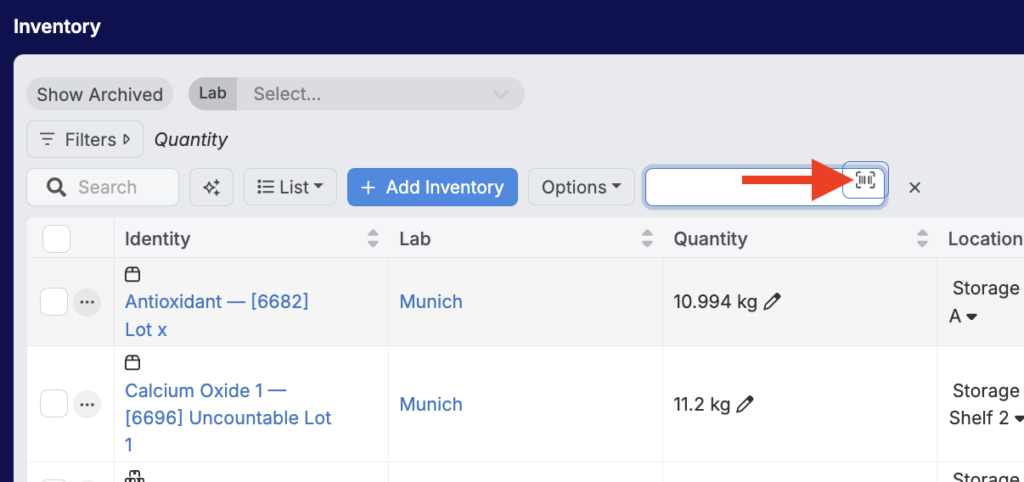Open the List view dropdown
The height and width of the screenshot is (482, 1024).
290,187
